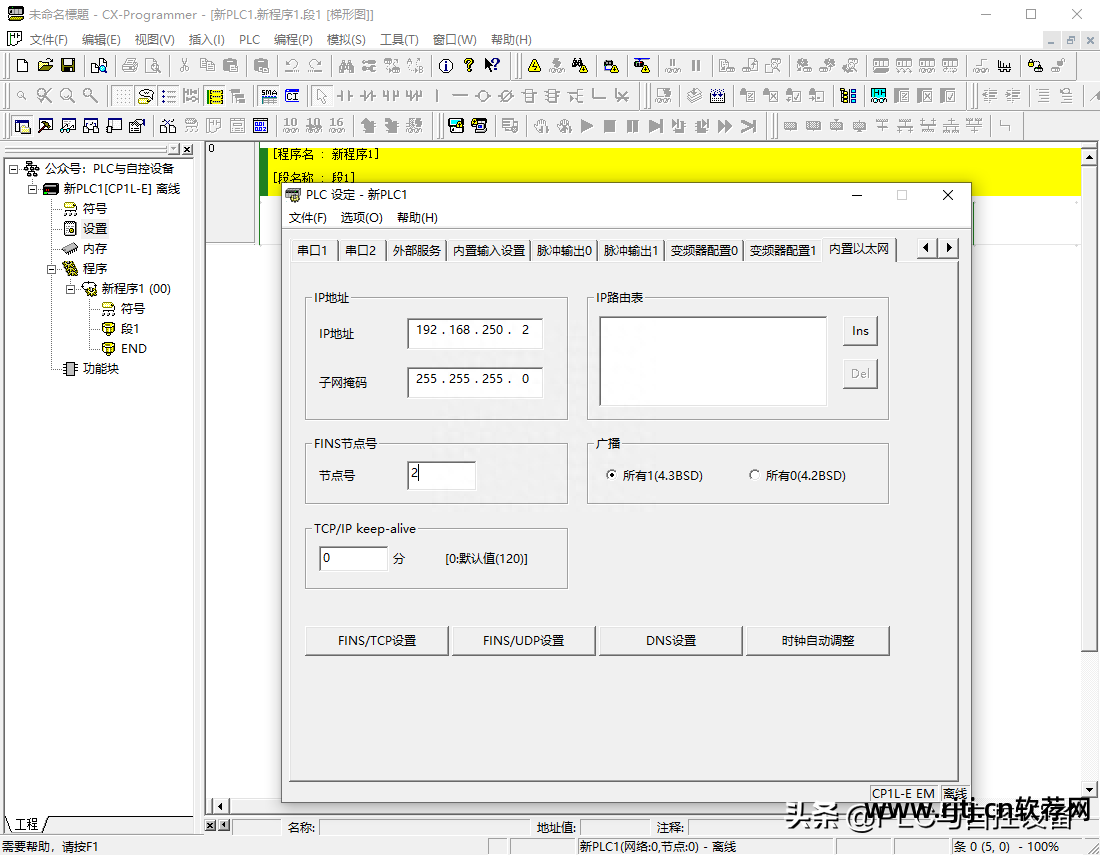Click the FINS/TCP设置 button
Image resolution: width=1100 pixels, height=855 pixels.
click(x=377, y=641)
